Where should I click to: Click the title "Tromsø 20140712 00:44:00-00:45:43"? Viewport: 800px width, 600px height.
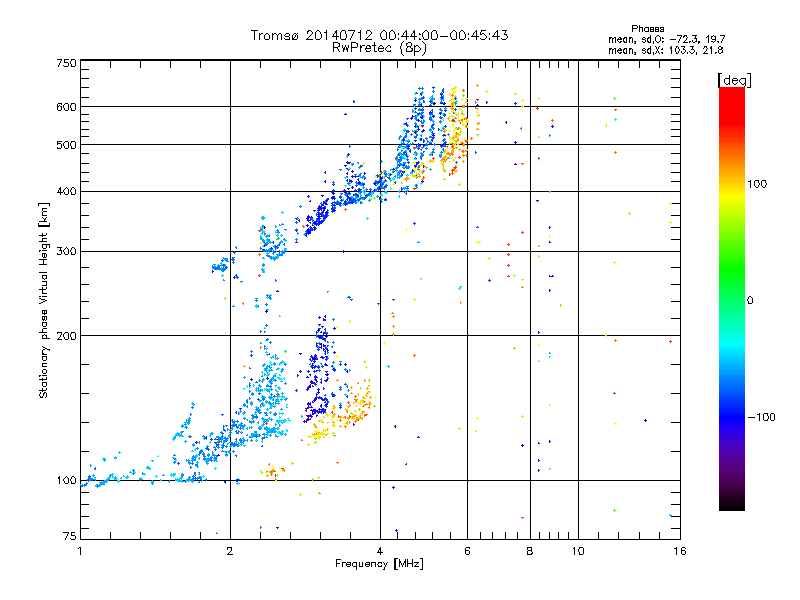pos(379,35)
